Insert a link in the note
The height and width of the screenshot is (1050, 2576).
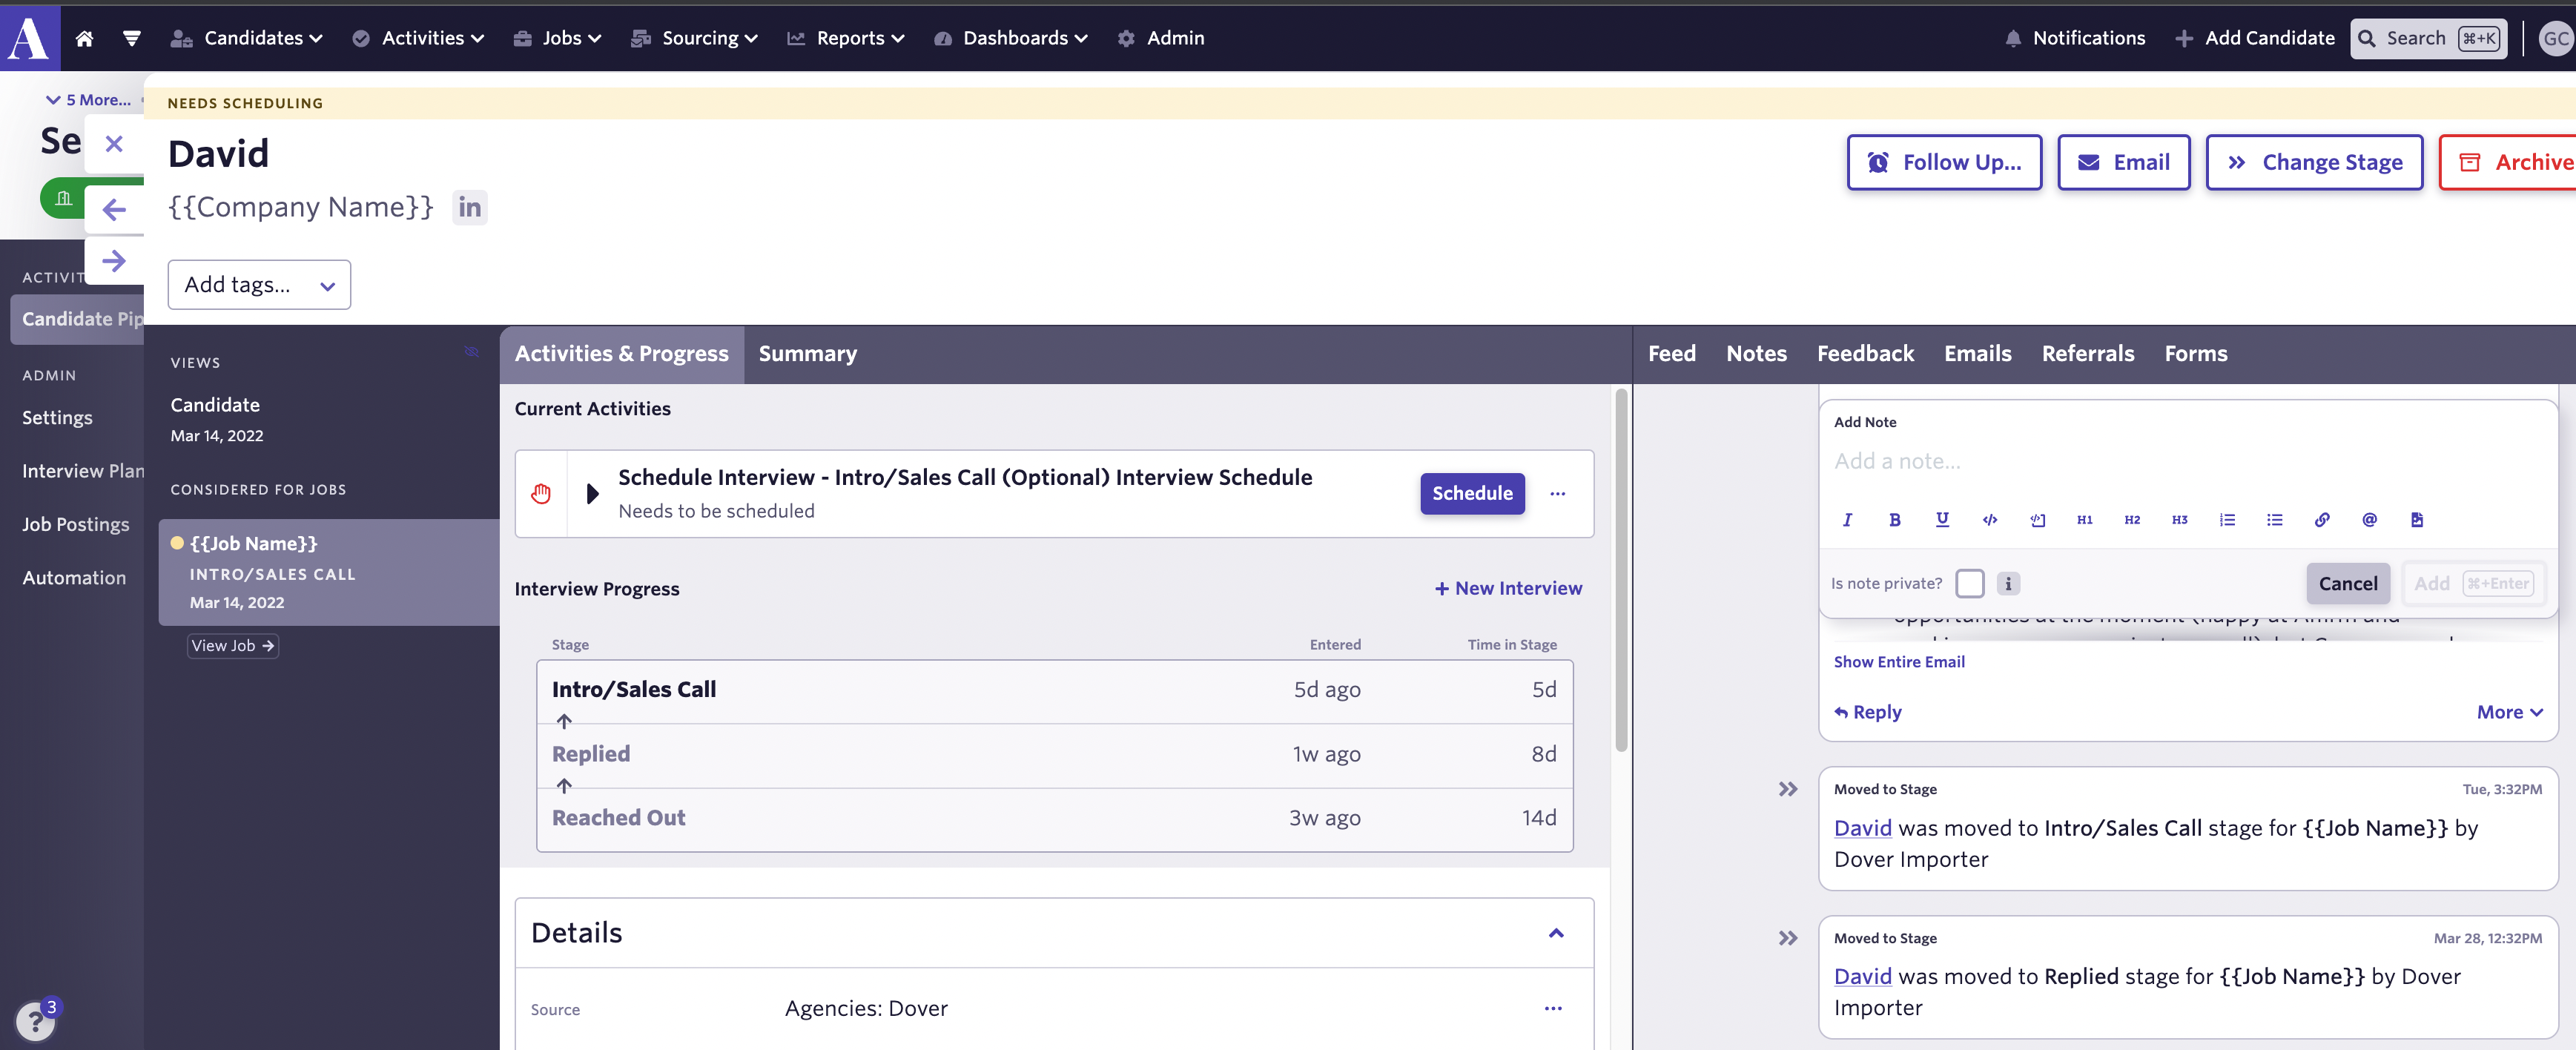[x=2321, y=519]
